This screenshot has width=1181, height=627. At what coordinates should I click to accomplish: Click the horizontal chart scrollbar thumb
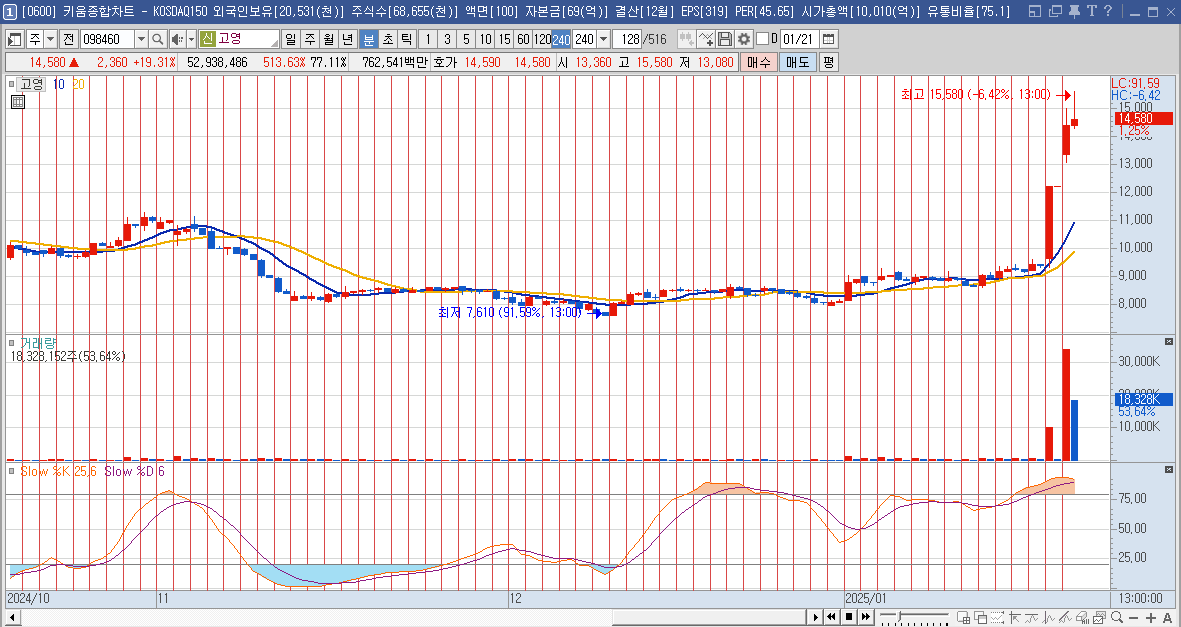(x=708, y=618)
